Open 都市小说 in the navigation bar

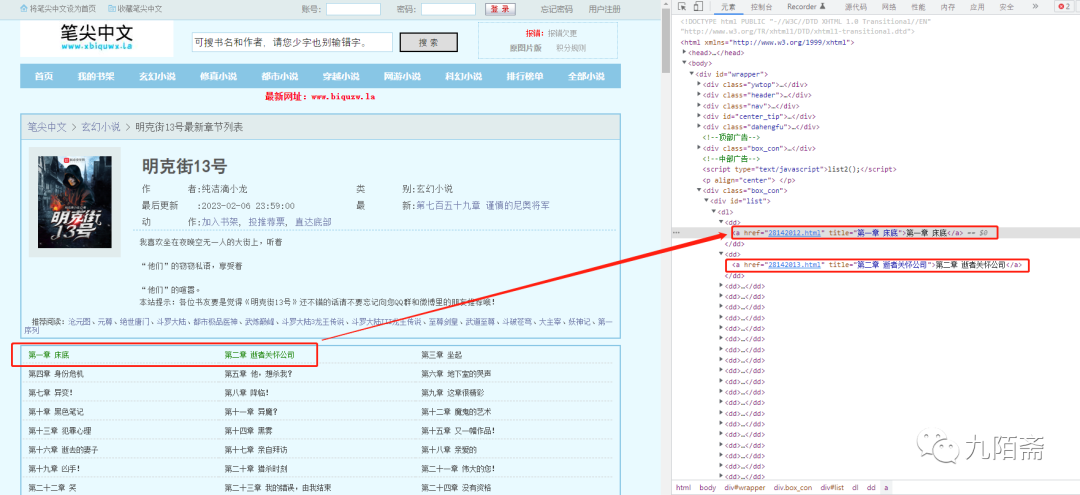tap(280, 76)
